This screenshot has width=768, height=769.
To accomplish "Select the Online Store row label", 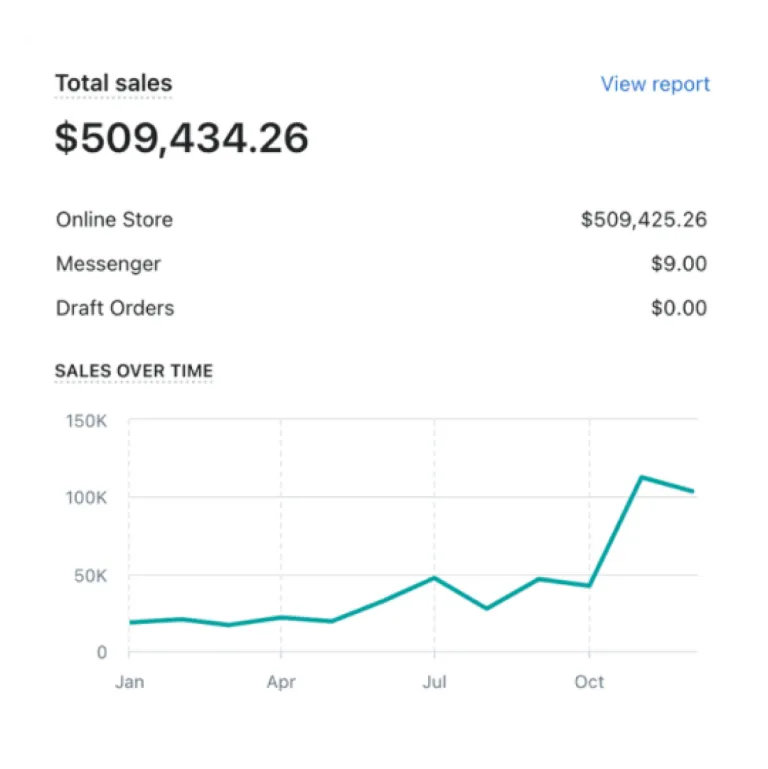I will [114, 220].
